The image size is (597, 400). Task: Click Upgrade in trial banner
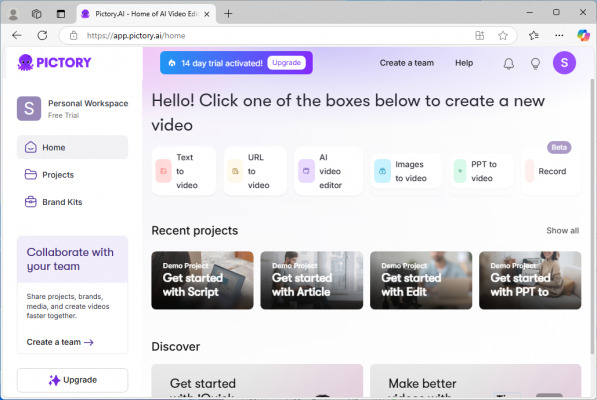(286, 63)
